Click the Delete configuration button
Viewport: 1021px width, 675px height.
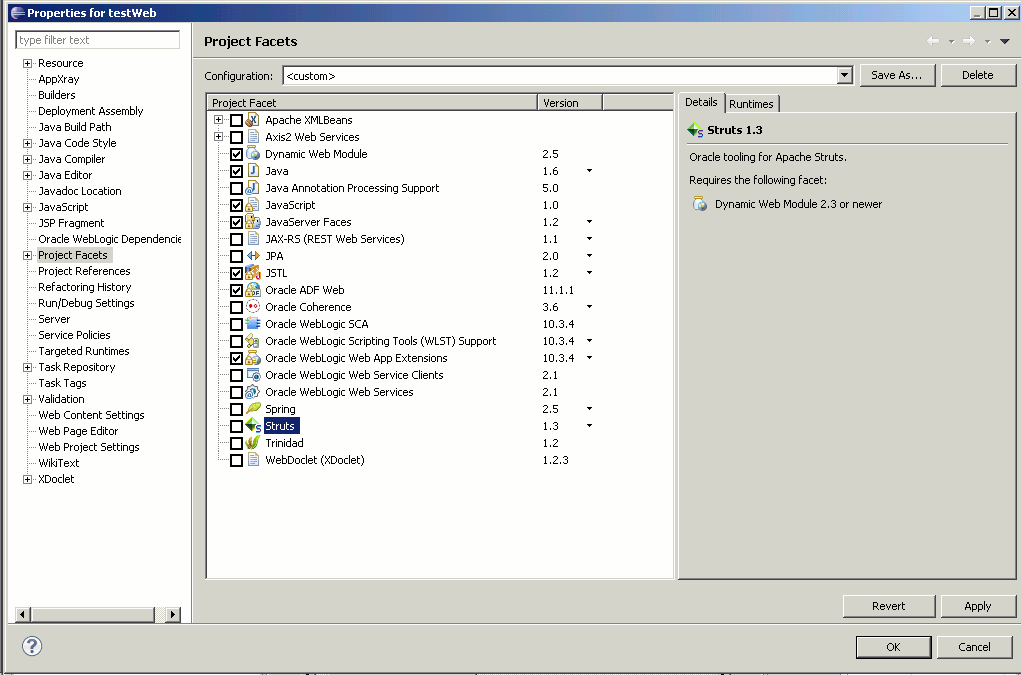point(977,76)
